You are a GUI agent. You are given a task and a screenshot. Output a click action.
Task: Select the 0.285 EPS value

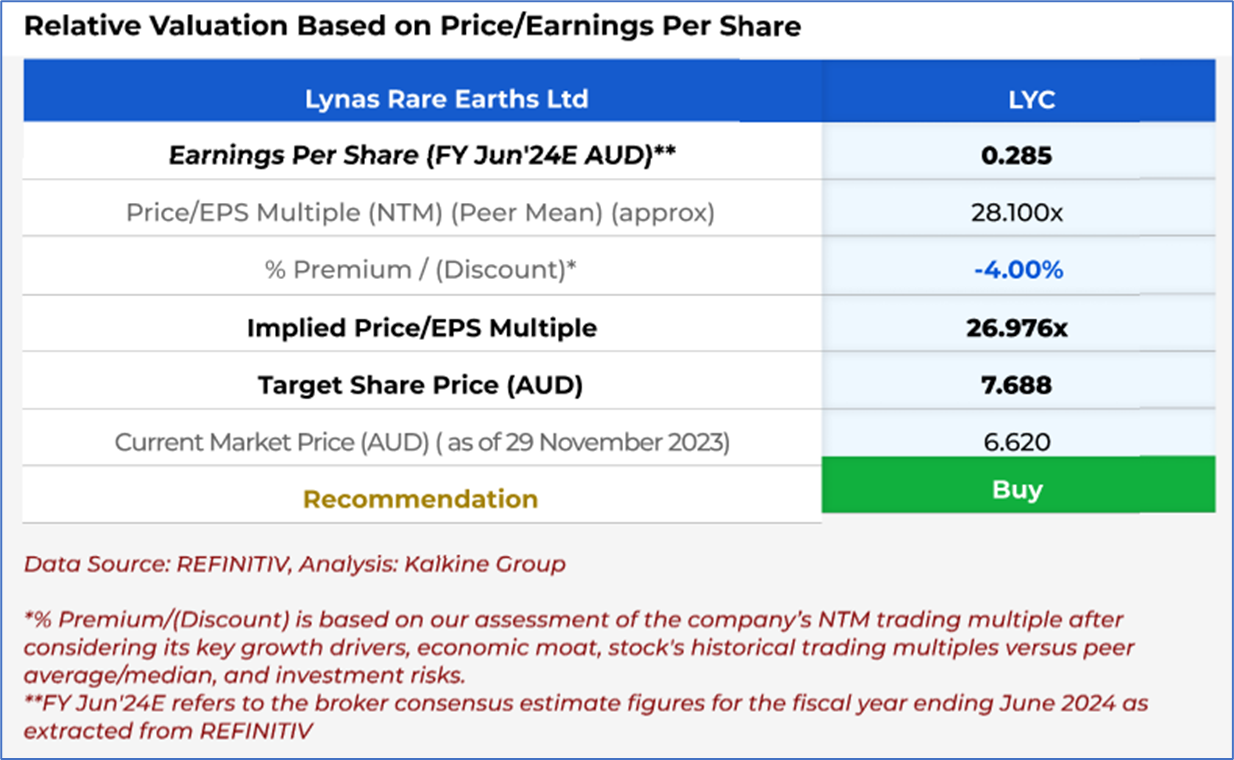pos(1018,155)
